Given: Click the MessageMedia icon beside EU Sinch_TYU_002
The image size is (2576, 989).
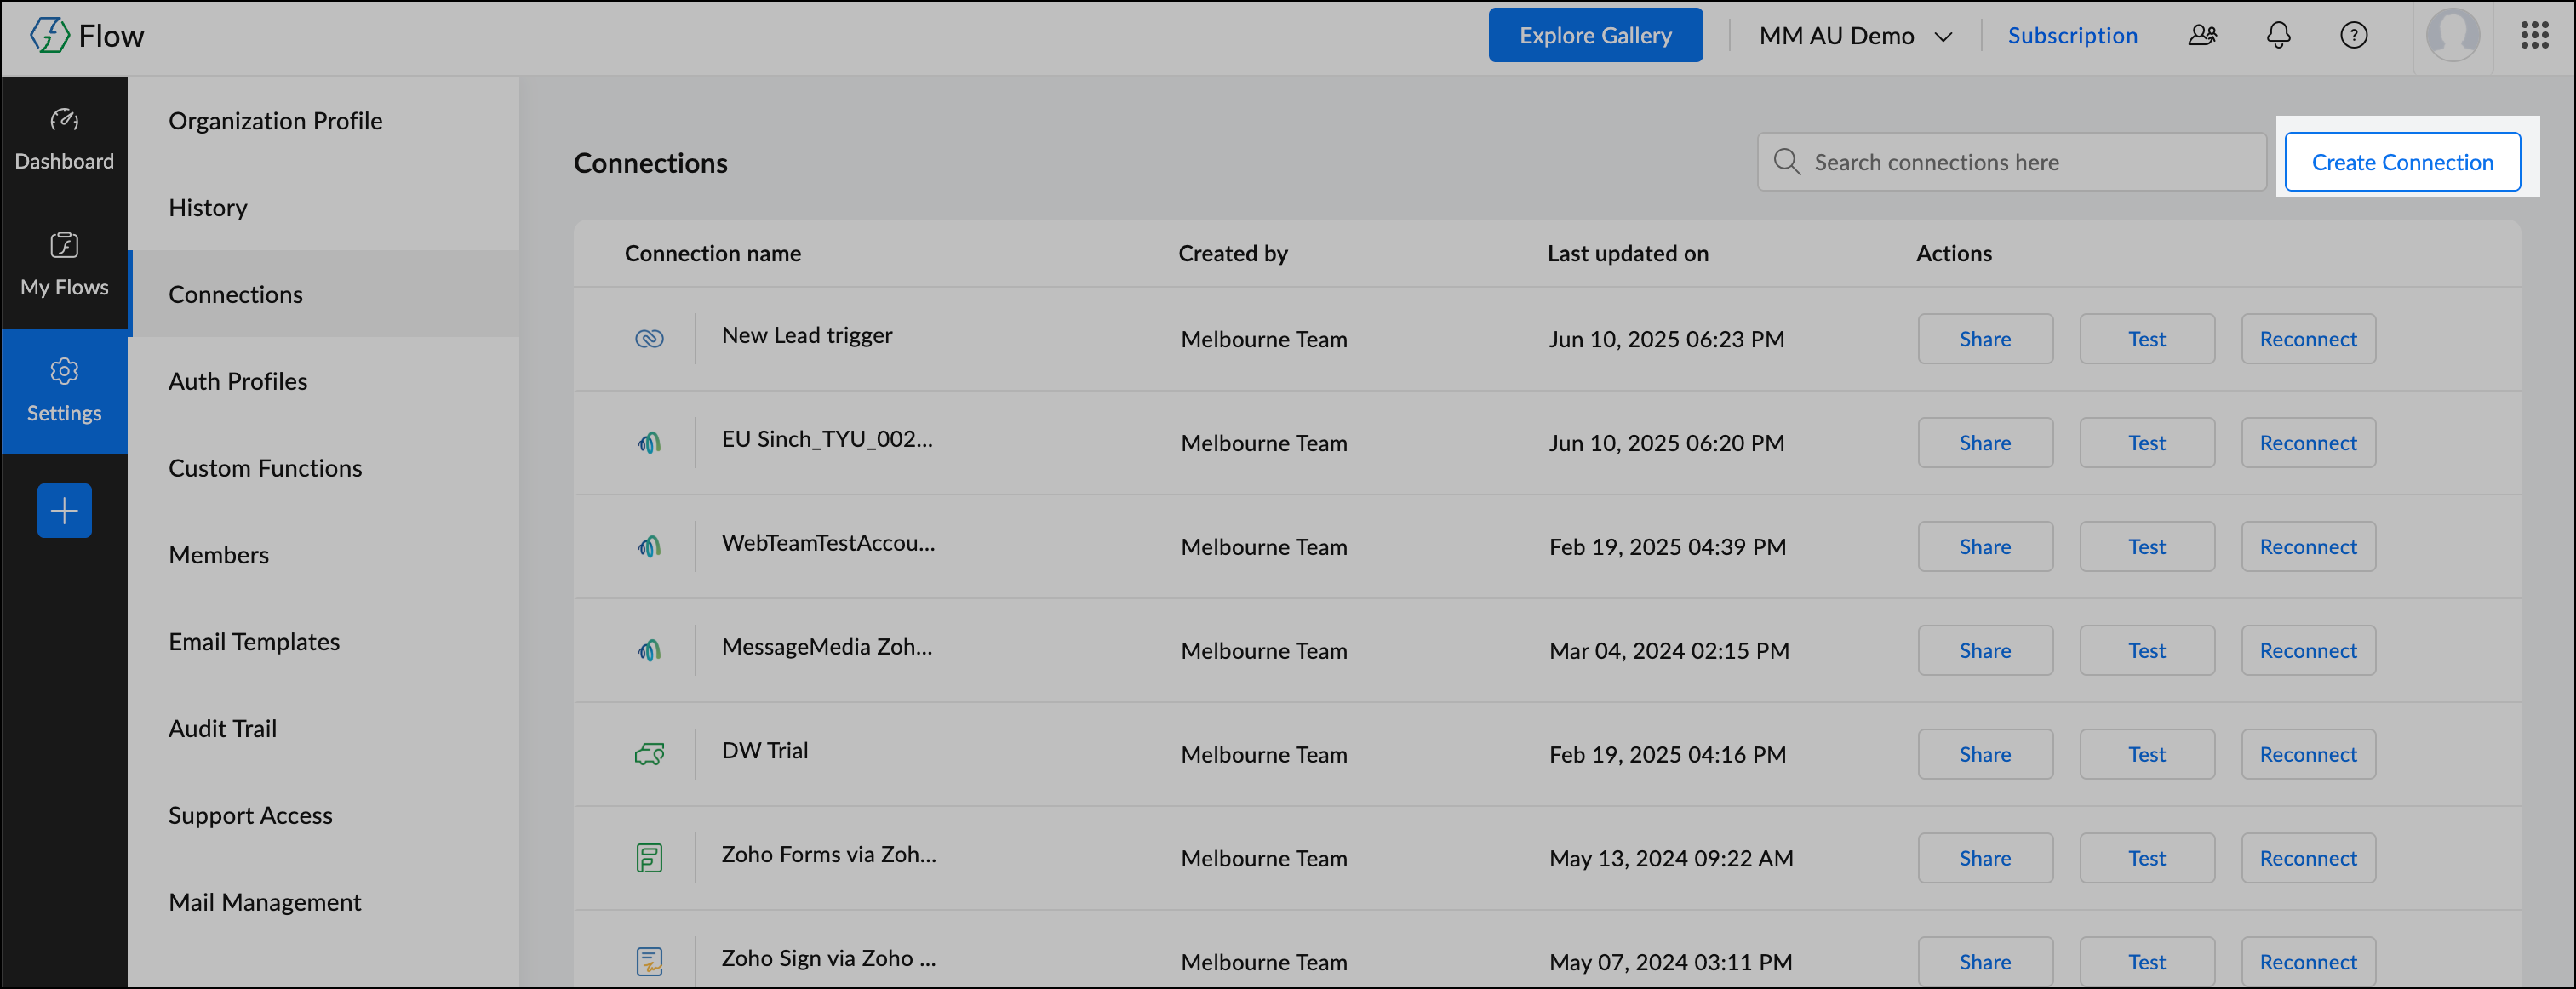Looking at the screenshot, I should click(649, 442).
